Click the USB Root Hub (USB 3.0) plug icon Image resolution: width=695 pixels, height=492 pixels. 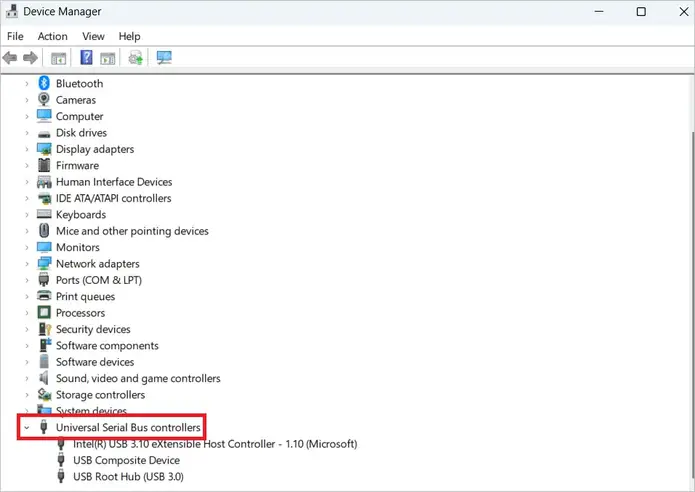coord(61,476)
